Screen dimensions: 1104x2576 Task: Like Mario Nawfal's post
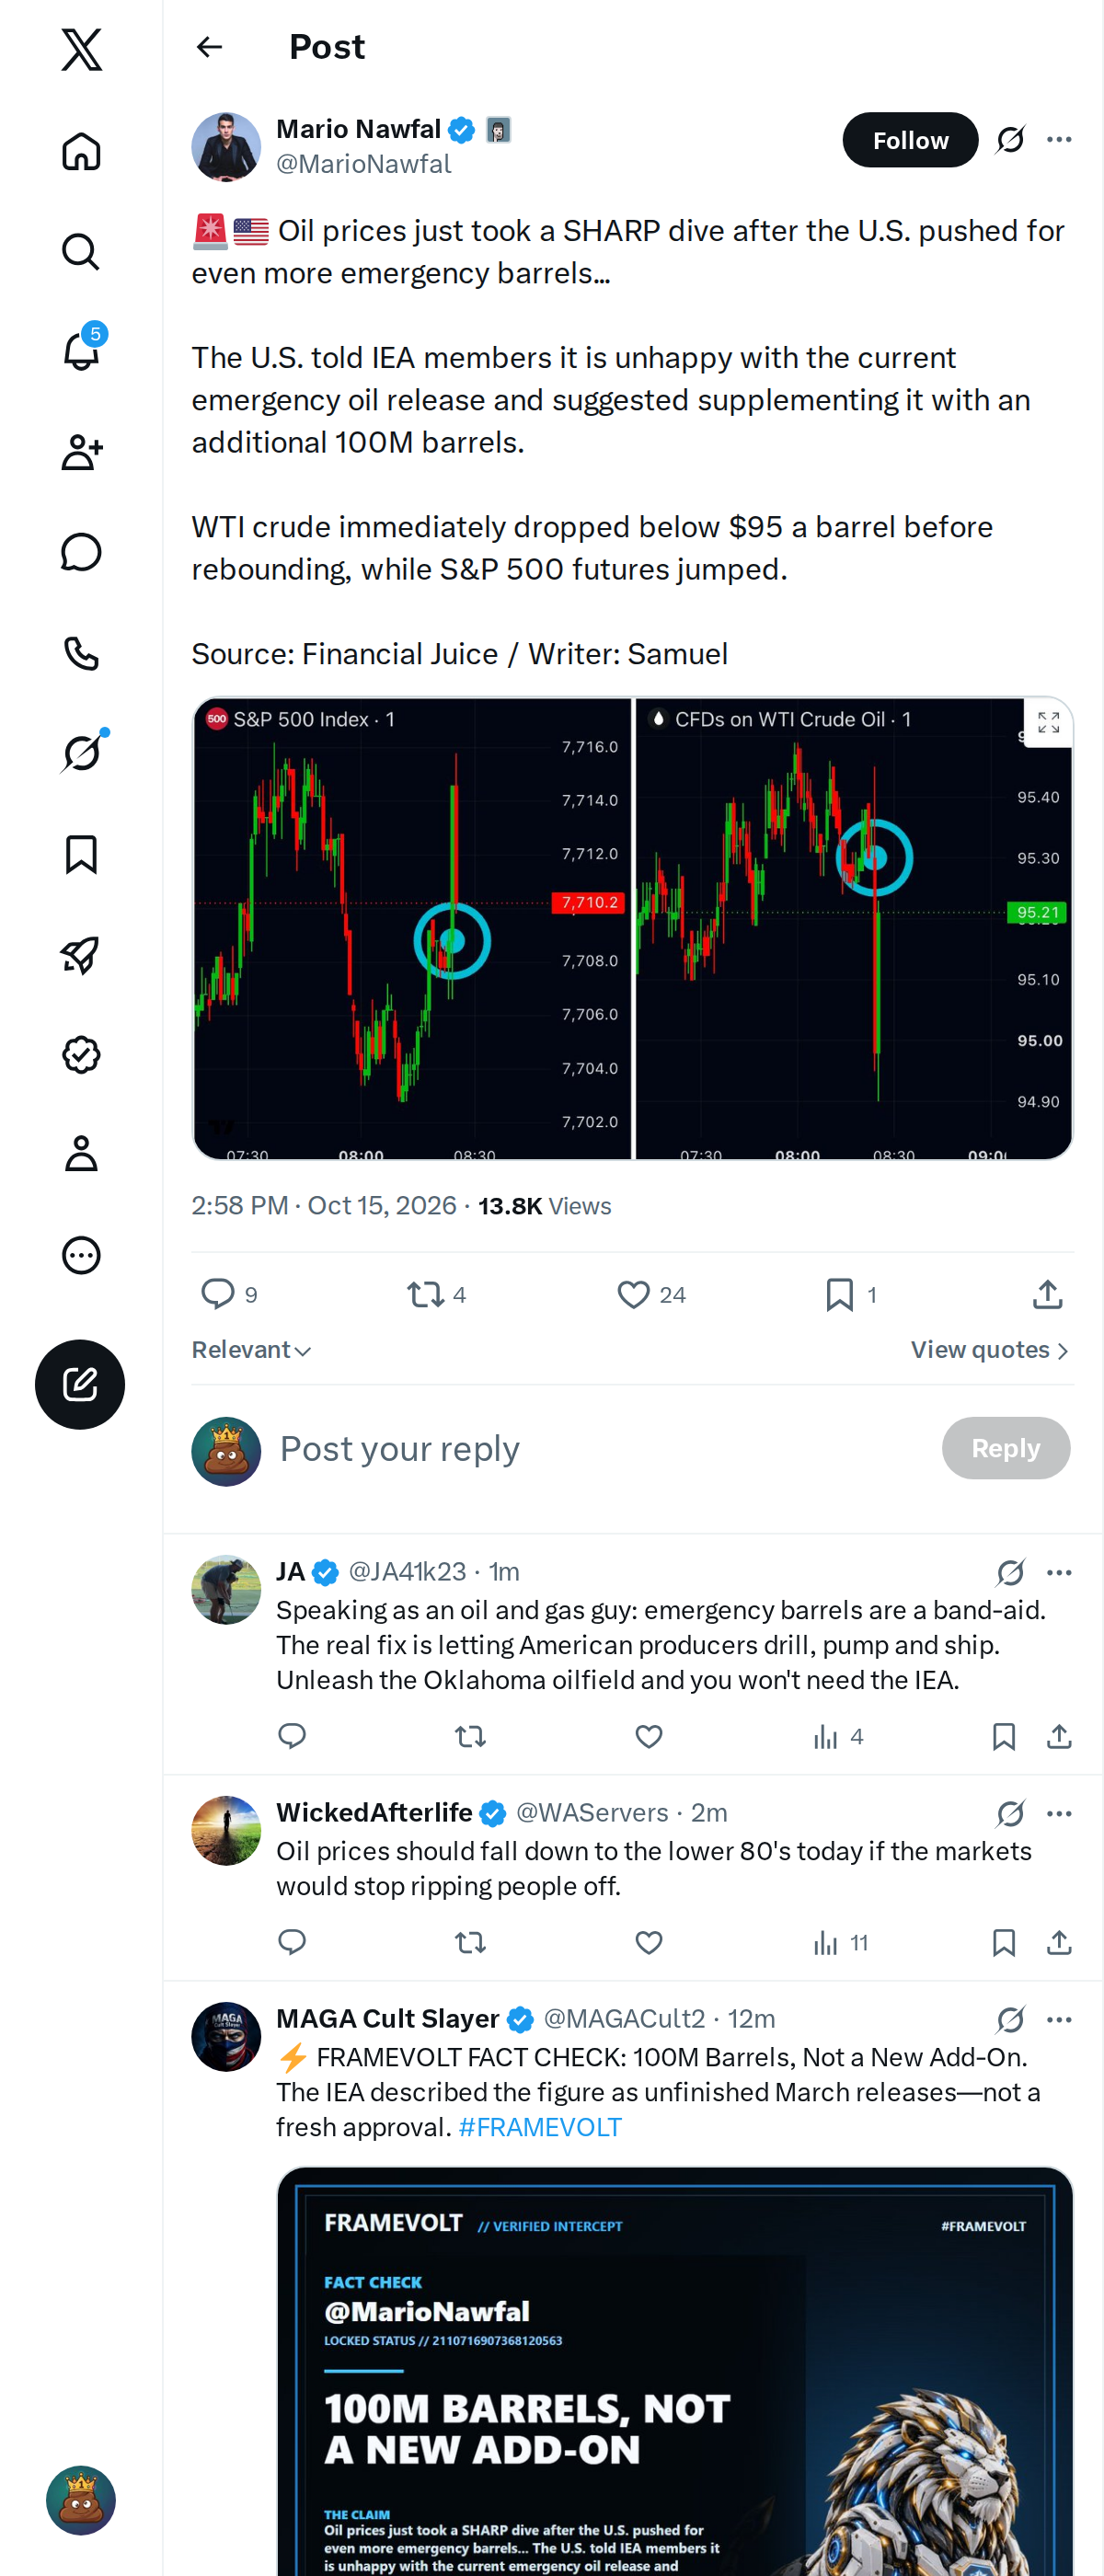tap(651, 1294)
